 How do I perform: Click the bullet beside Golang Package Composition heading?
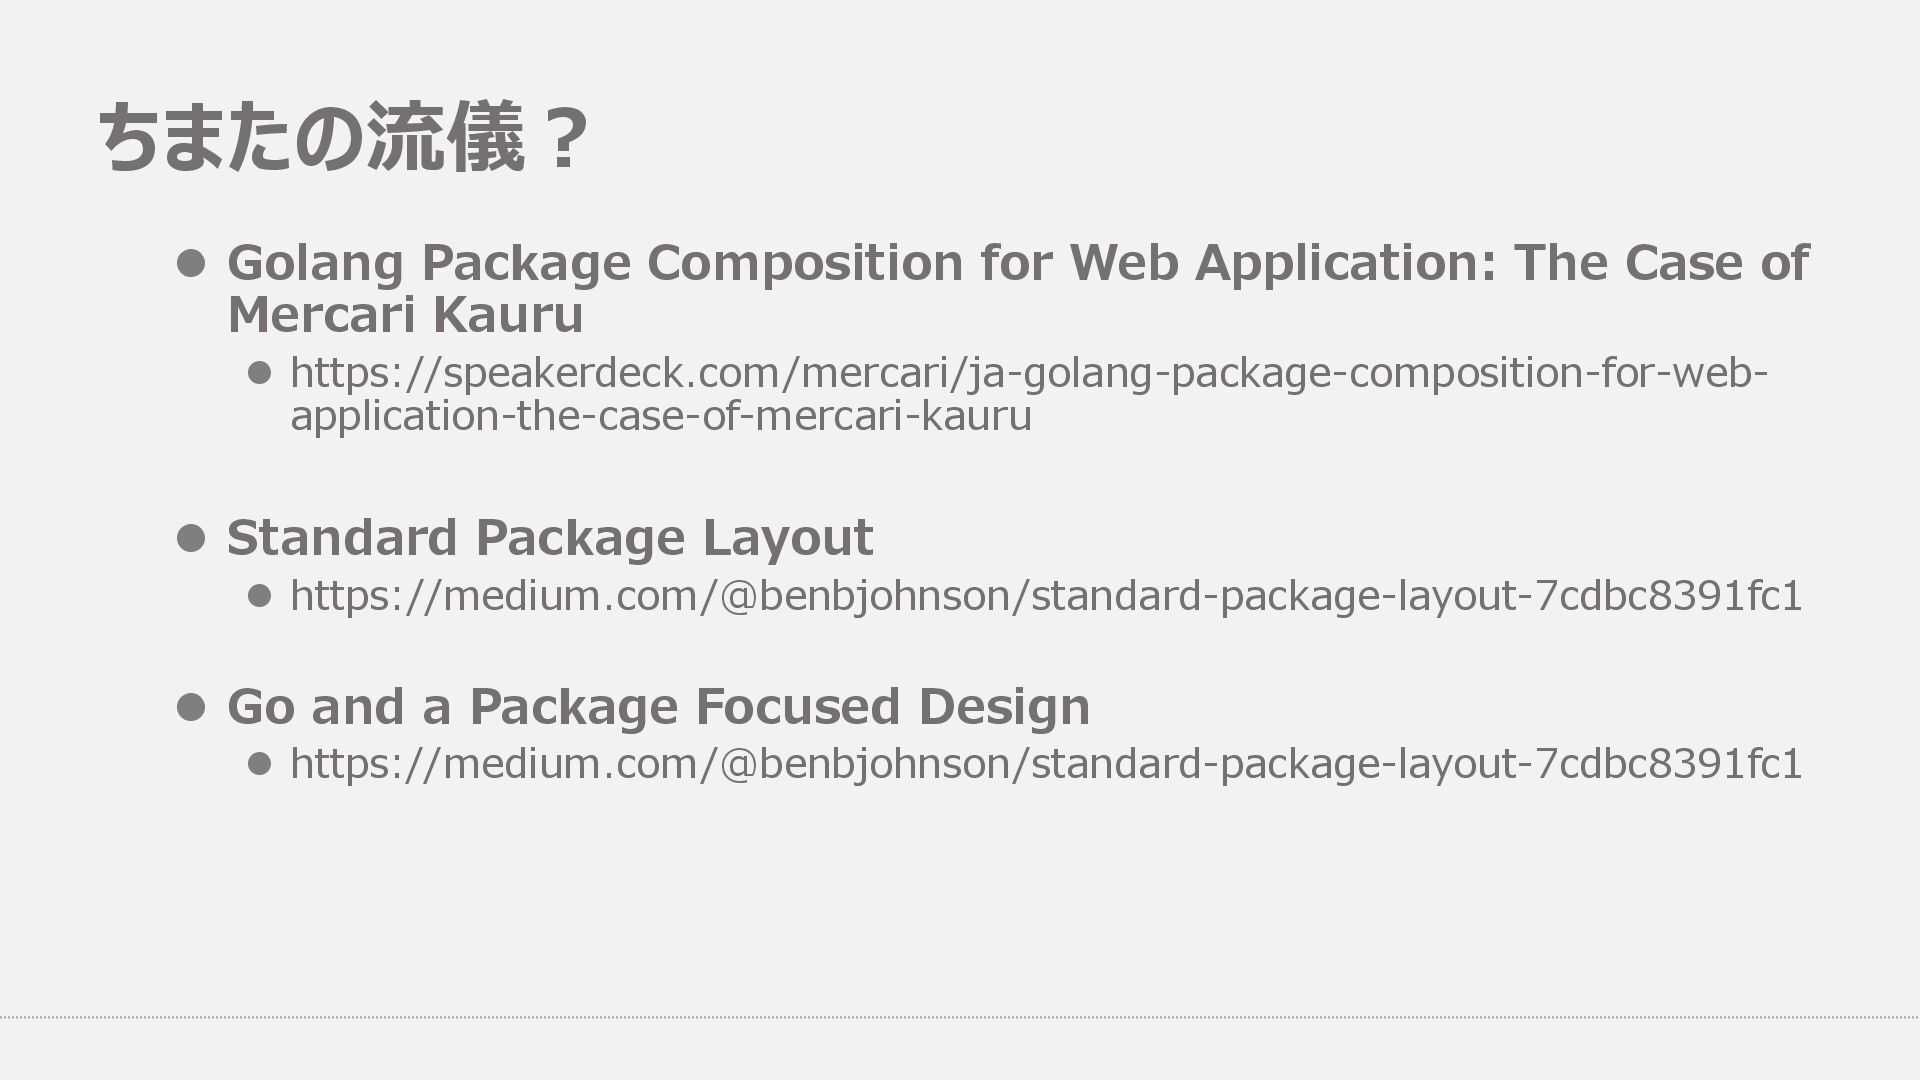pos(190,263)
